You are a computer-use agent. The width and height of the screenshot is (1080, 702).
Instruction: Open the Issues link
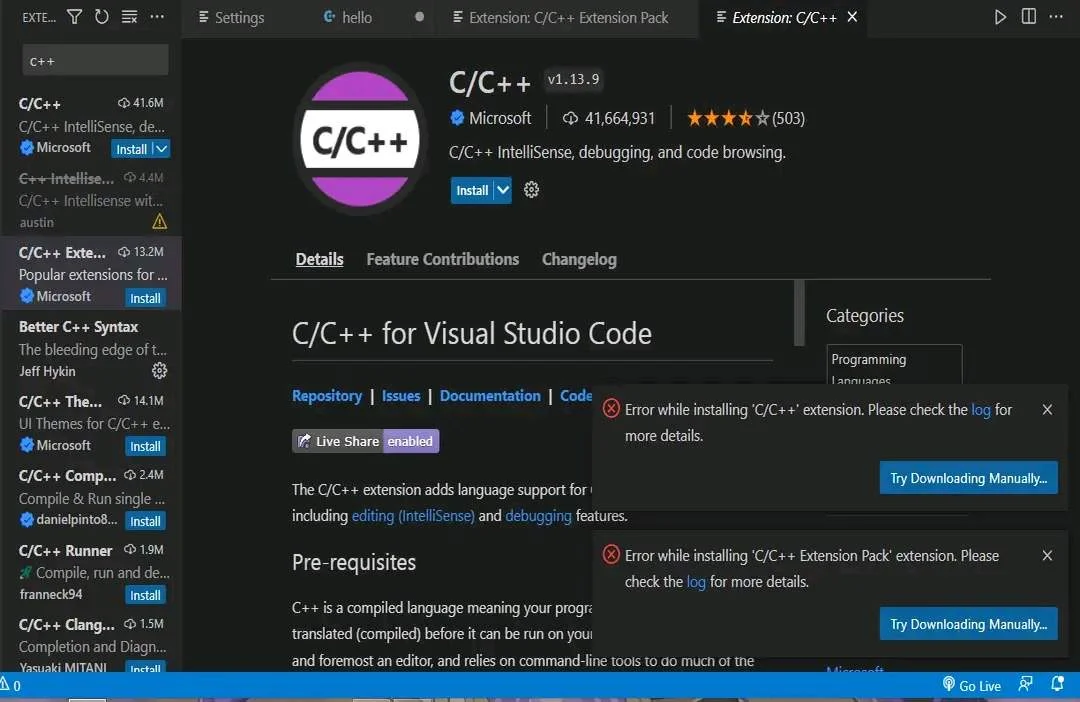click(401, 395)
